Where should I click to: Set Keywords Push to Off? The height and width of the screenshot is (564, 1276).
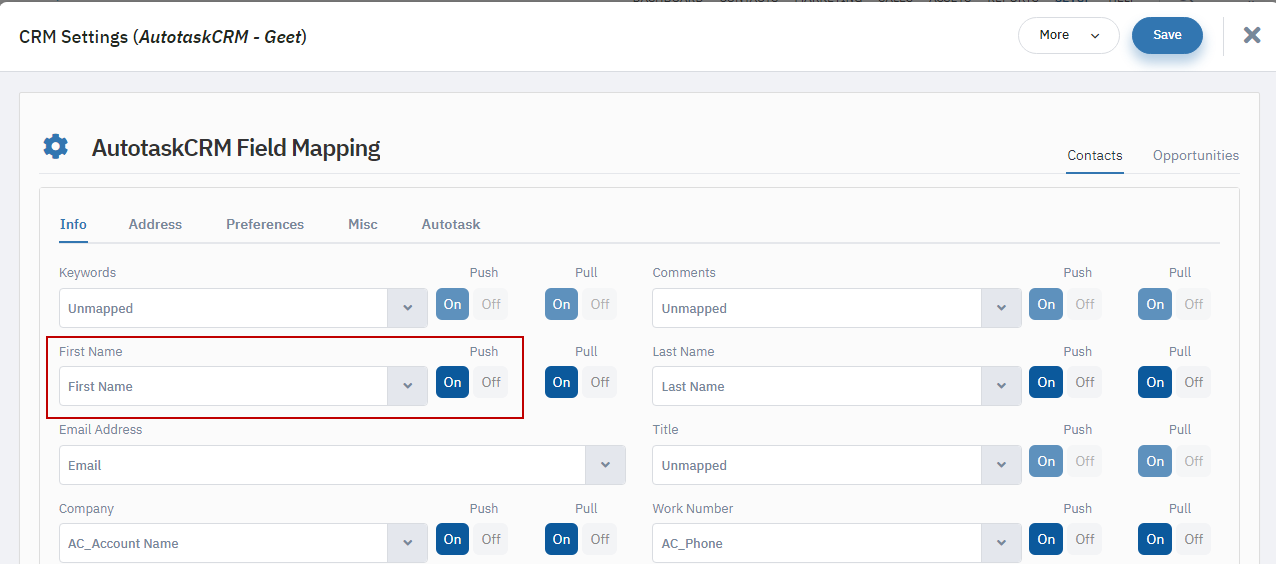coord(491,304)
